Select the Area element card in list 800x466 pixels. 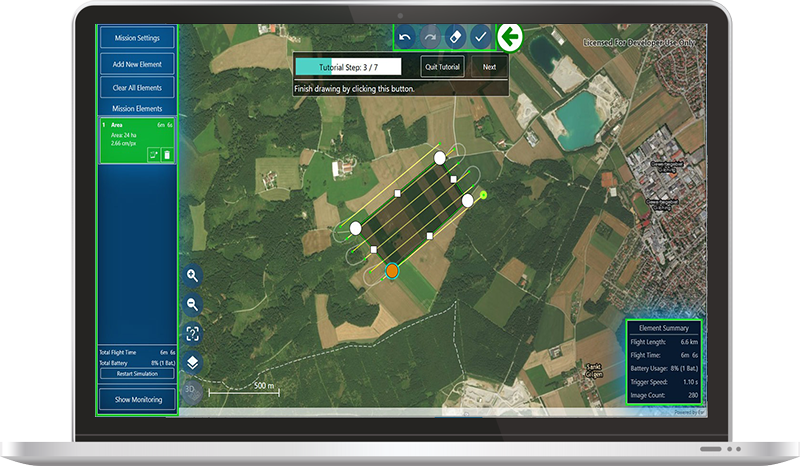pyautogui.click(x=137, y=140)
